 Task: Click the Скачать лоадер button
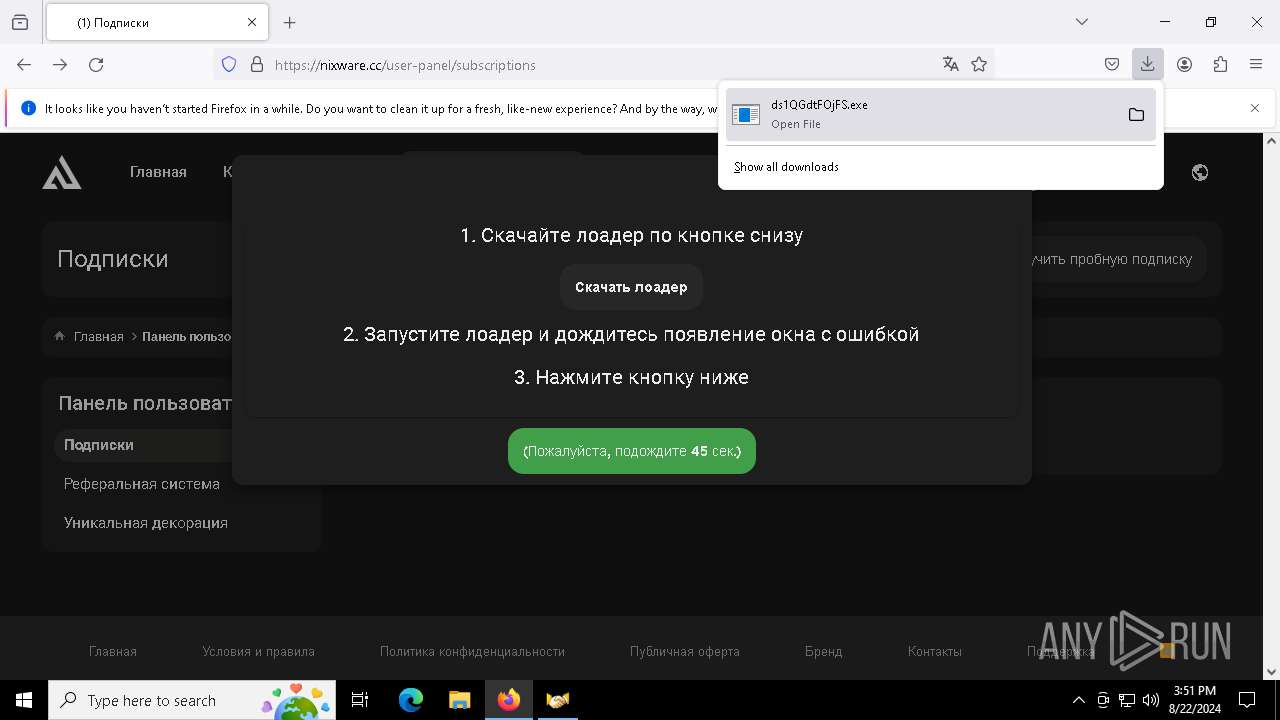(x=631, y=287)
